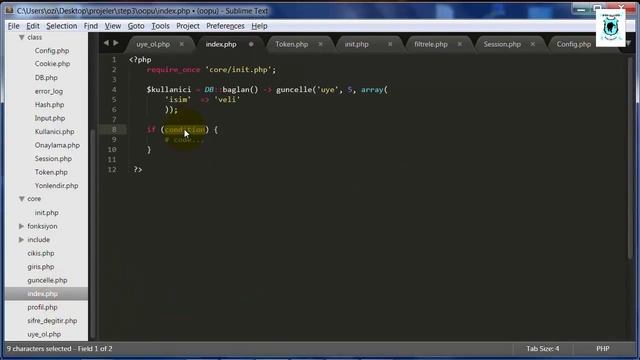The image size is (640, 360).
Task: Select the index.php tab
Action: 221,44
